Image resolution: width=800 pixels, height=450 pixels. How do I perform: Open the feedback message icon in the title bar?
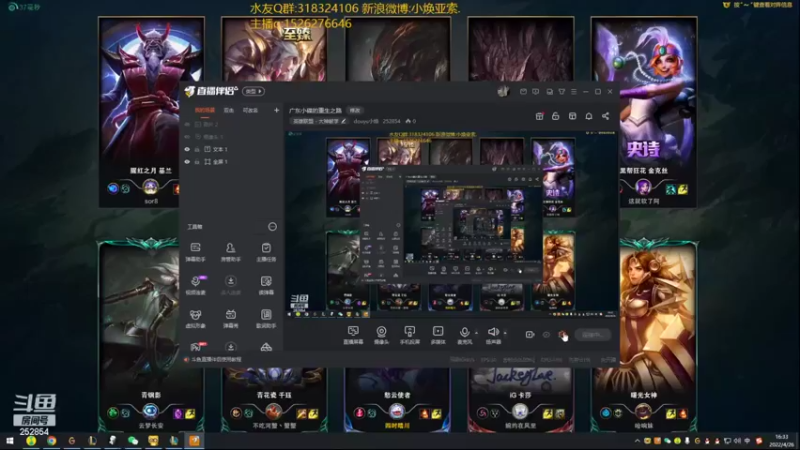[x=536, y=91]
